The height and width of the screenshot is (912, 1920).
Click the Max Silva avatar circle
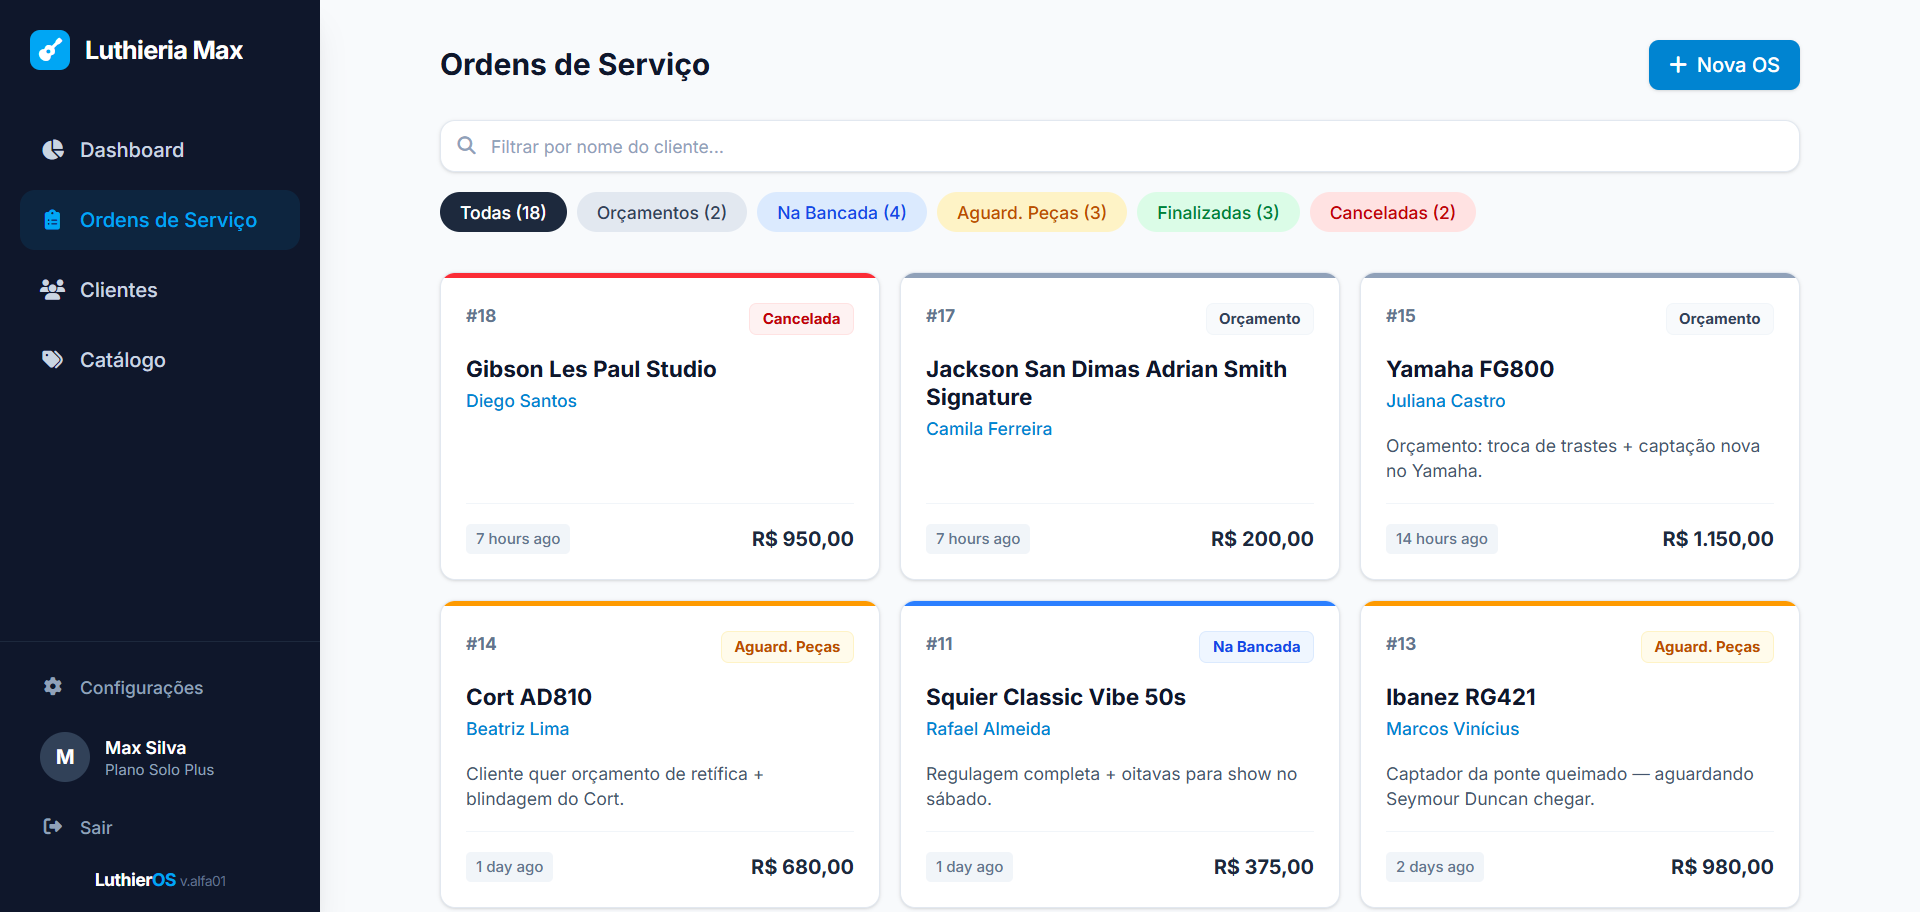pyautogui.click(x=65, y=757)
